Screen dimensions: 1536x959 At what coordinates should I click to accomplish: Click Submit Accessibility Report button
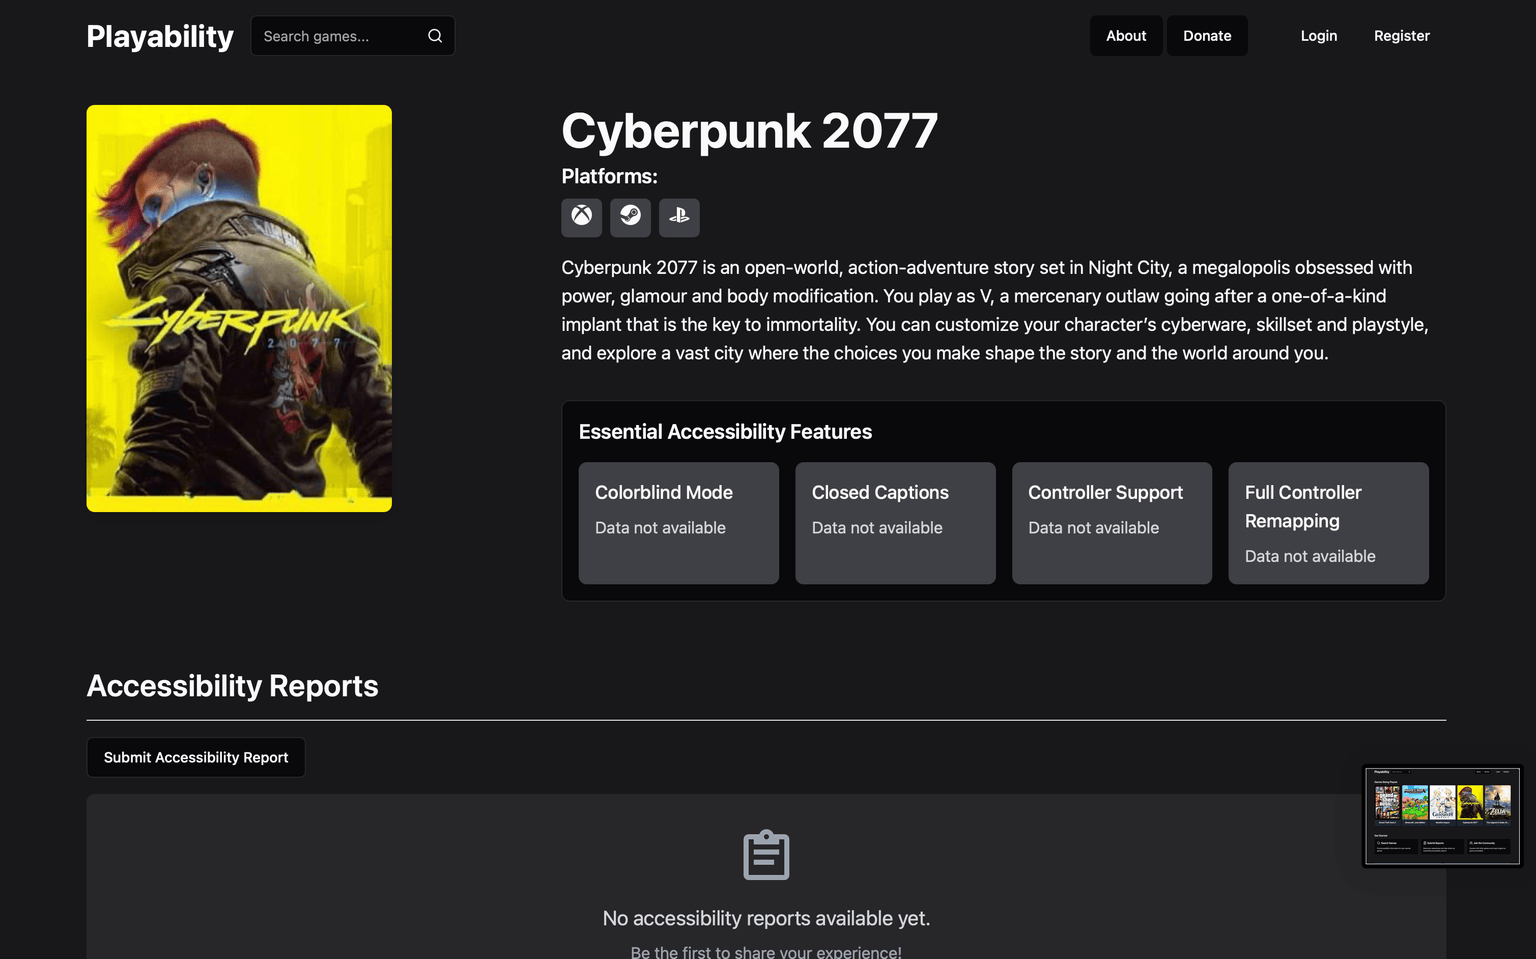click(196, 757)
